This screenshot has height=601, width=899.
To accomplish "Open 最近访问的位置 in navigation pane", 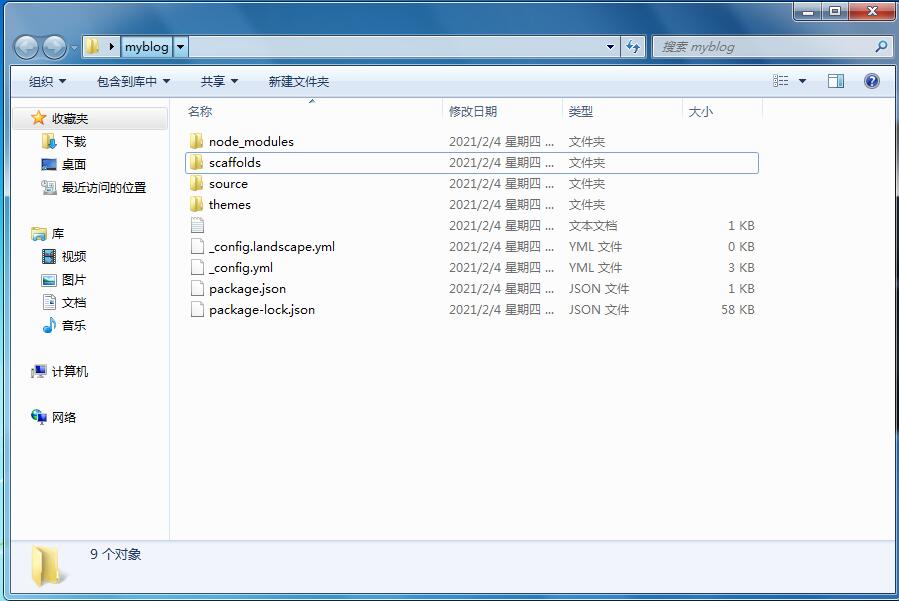I will click(104, 187).
